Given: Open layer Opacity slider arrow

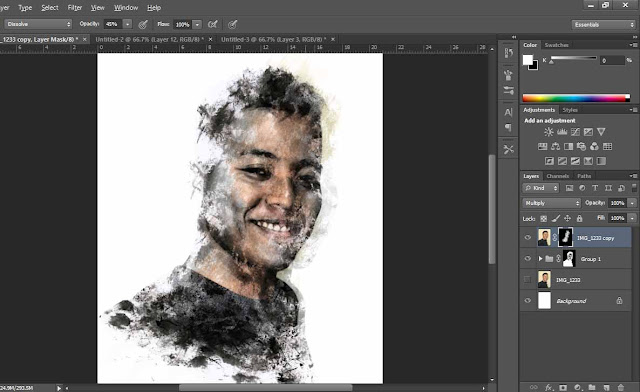Looking at the screenshot, I should pos(632,203).
